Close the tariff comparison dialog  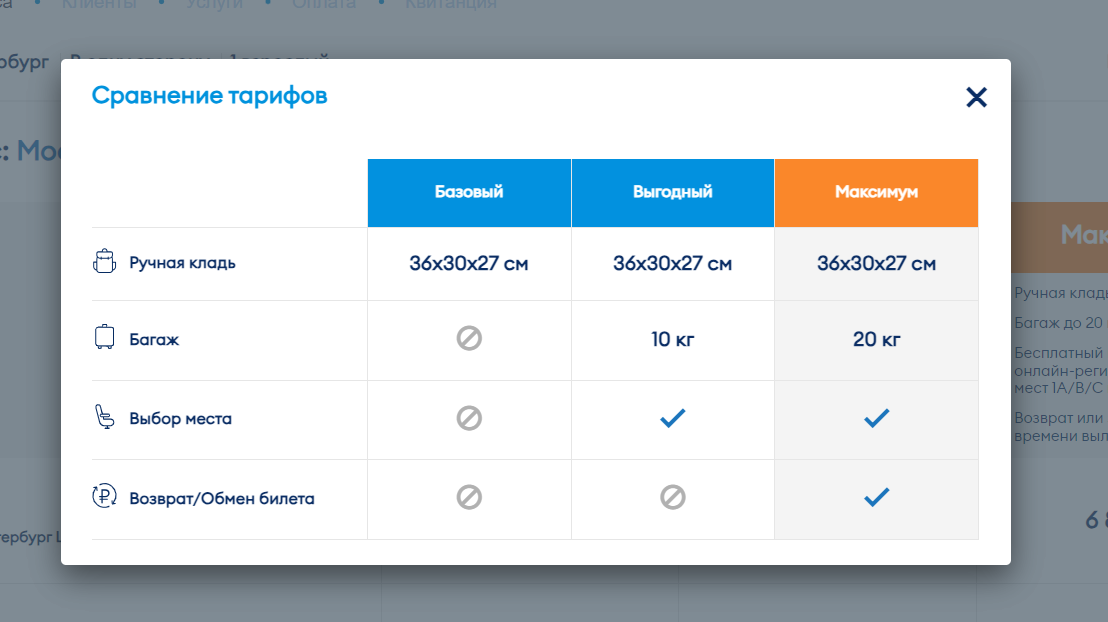pos(976,97)
